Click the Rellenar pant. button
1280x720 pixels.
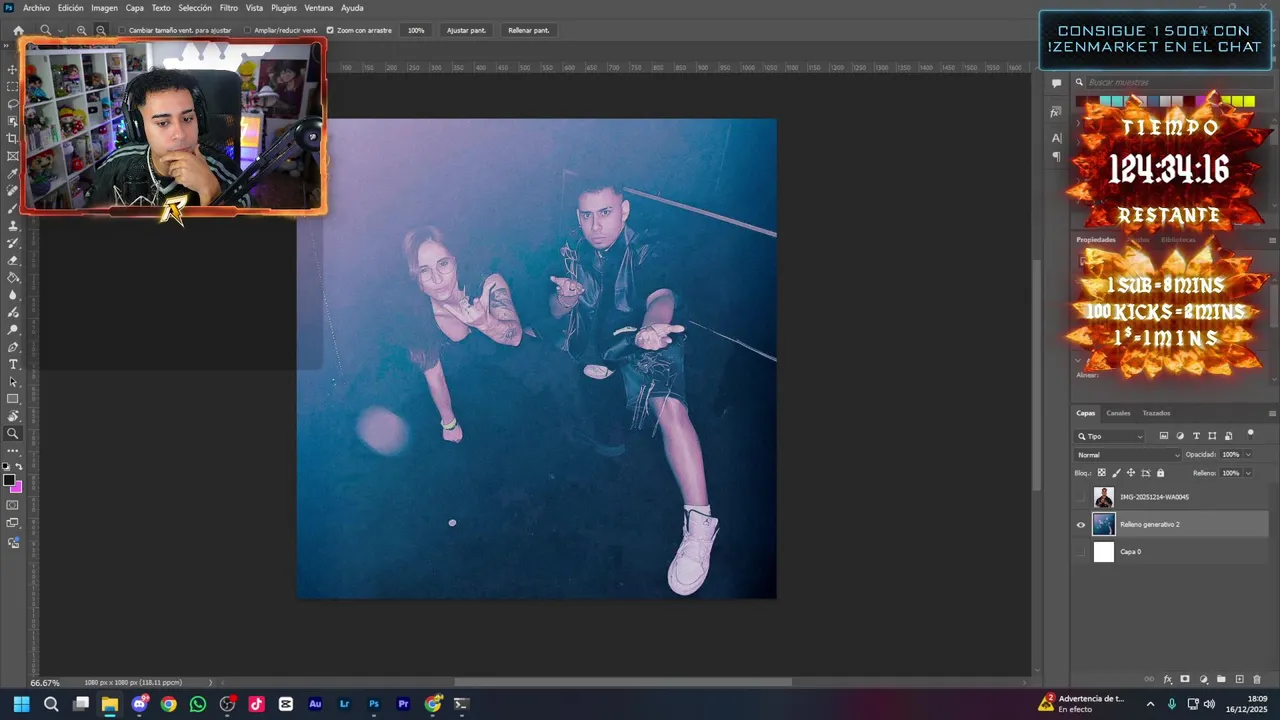pos(528,30)
